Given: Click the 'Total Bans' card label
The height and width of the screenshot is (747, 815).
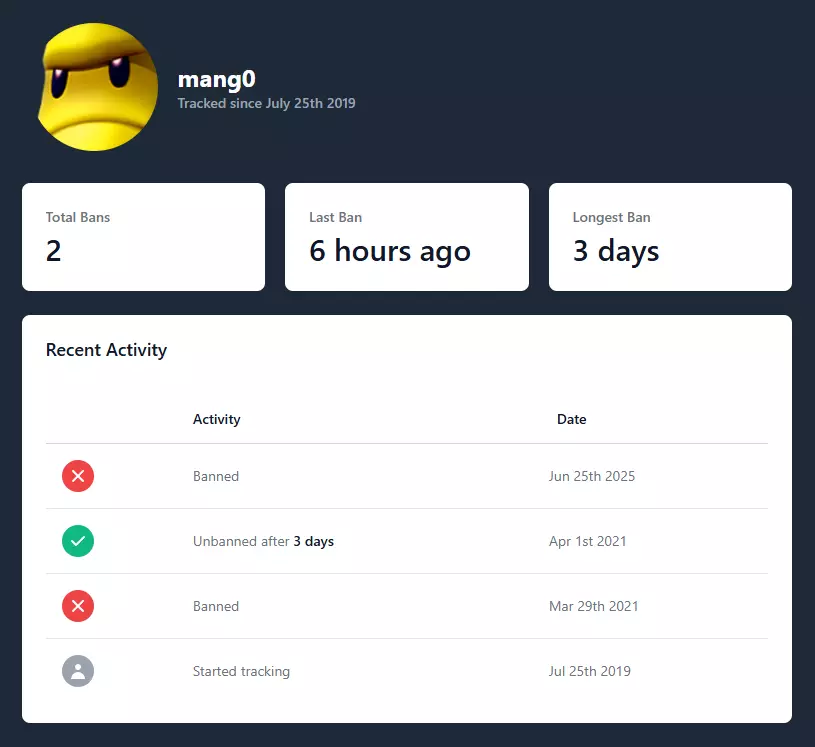Looking at the screenshot, I should [x=78, y=217].
